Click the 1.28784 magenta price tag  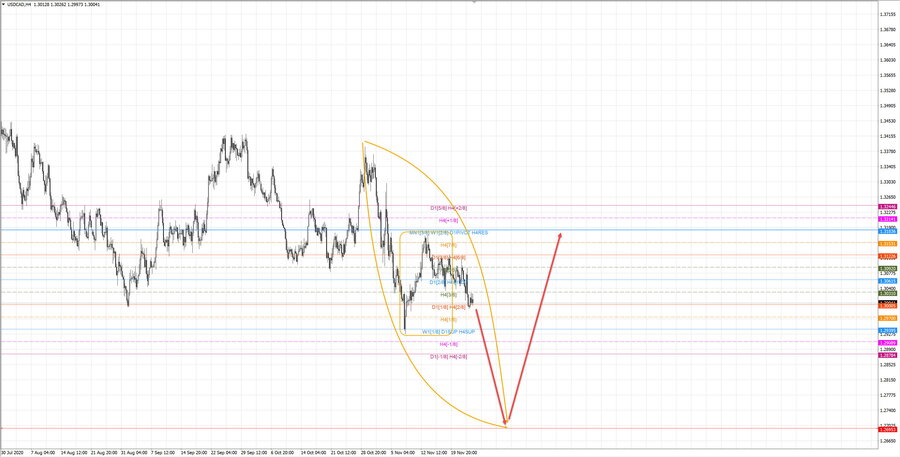pos(889,355)
